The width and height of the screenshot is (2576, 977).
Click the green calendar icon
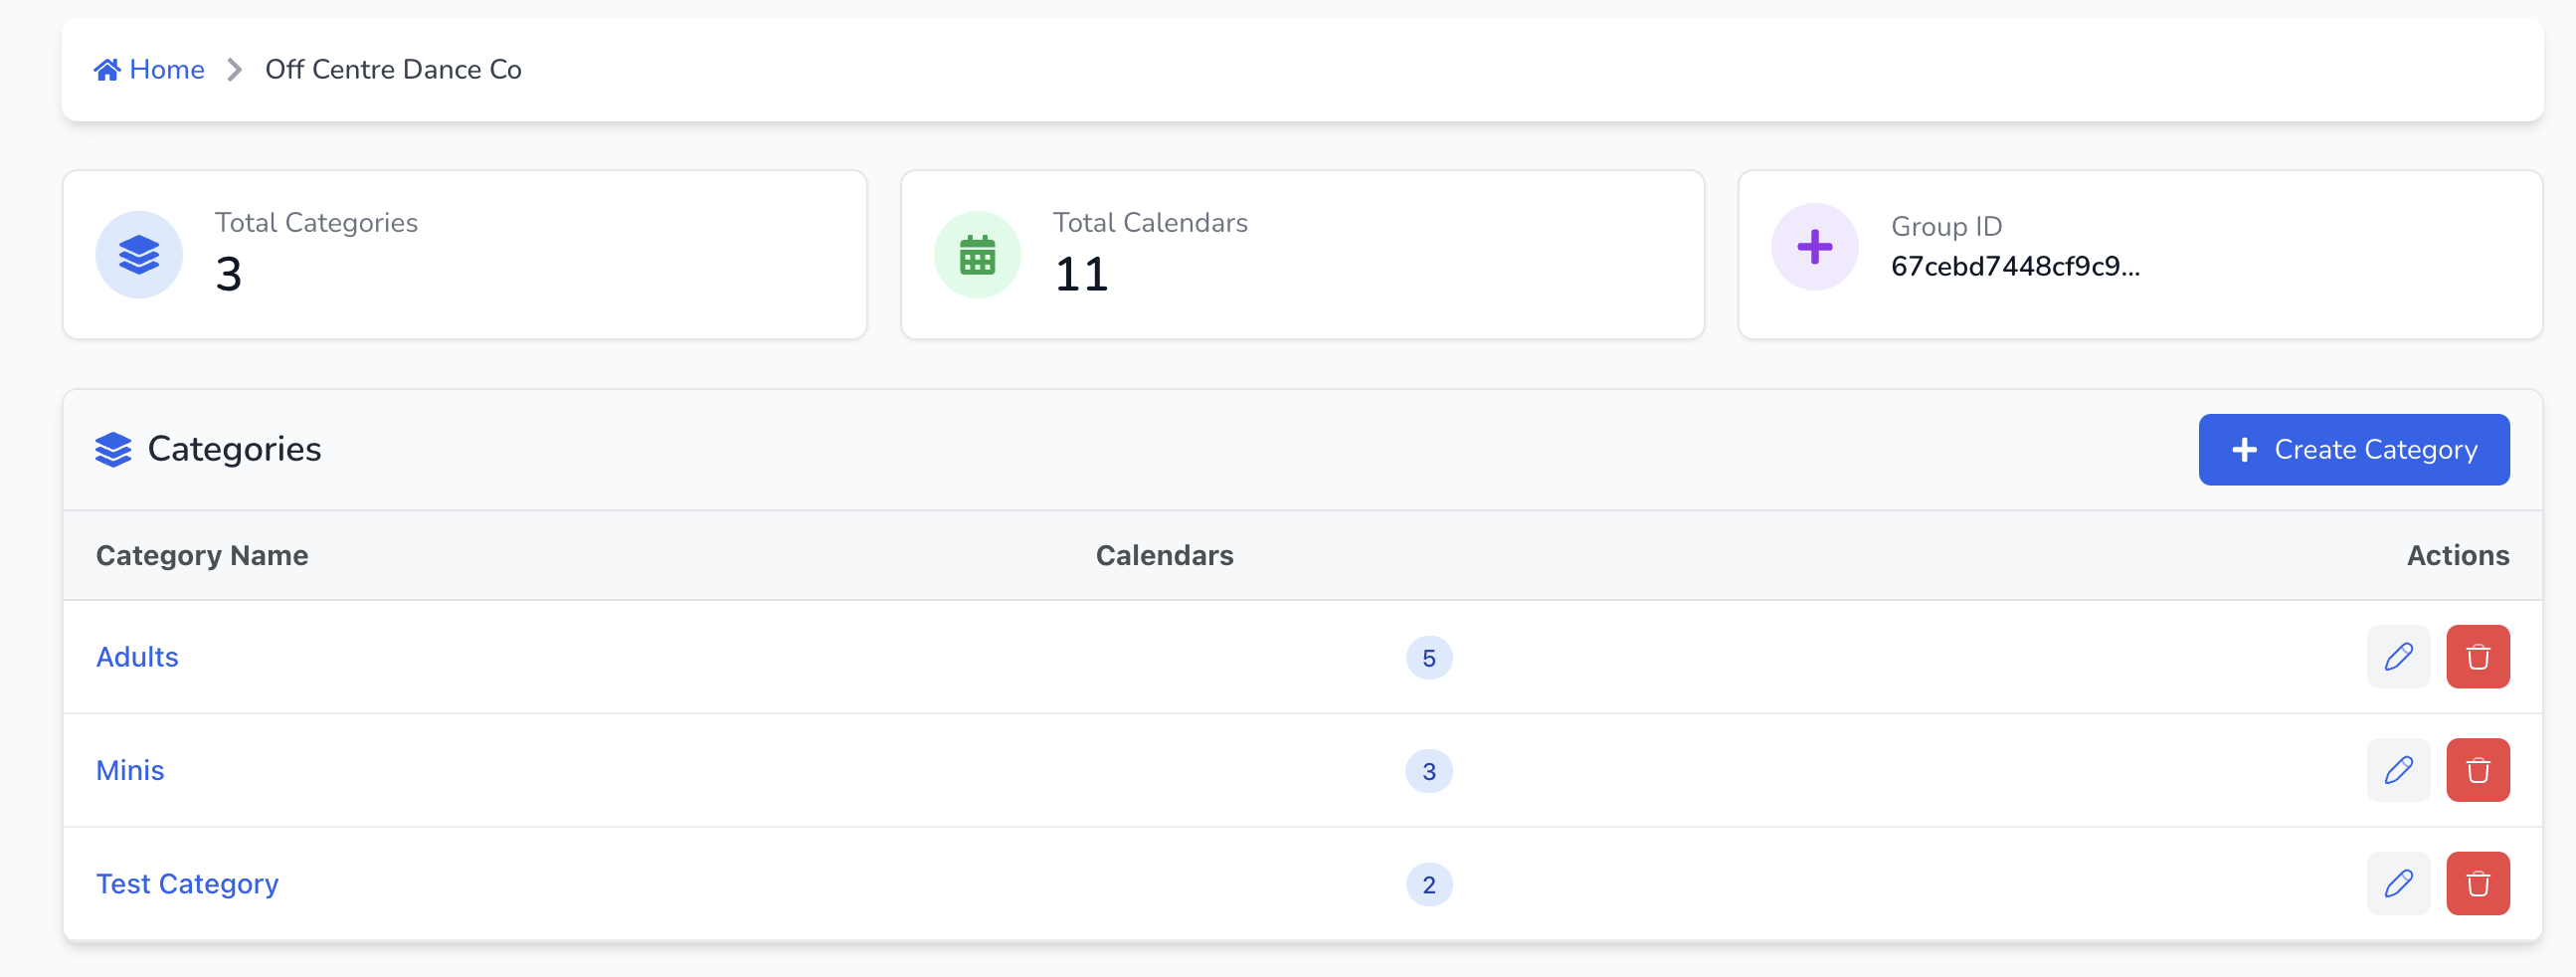977,255
